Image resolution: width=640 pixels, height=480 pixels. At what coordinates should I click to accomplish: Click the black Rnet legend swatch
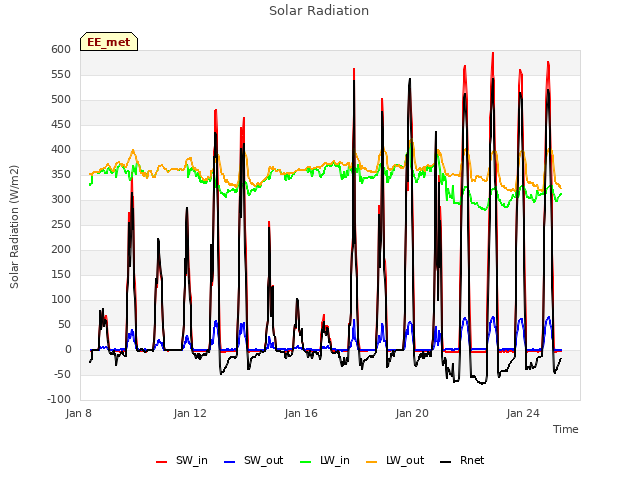pyautogui.click(x=446, y=462)
